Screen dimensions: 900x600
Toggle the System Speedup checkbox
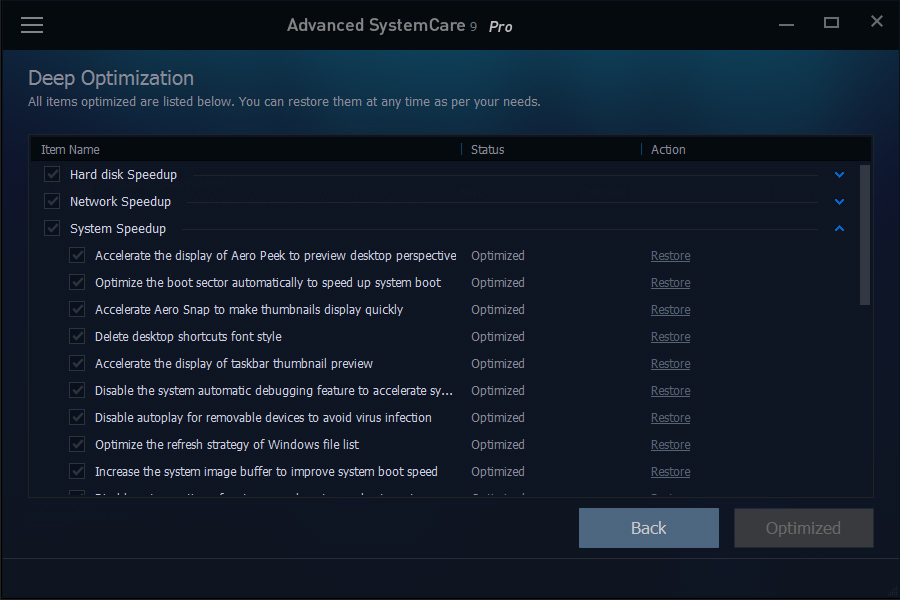52,228
